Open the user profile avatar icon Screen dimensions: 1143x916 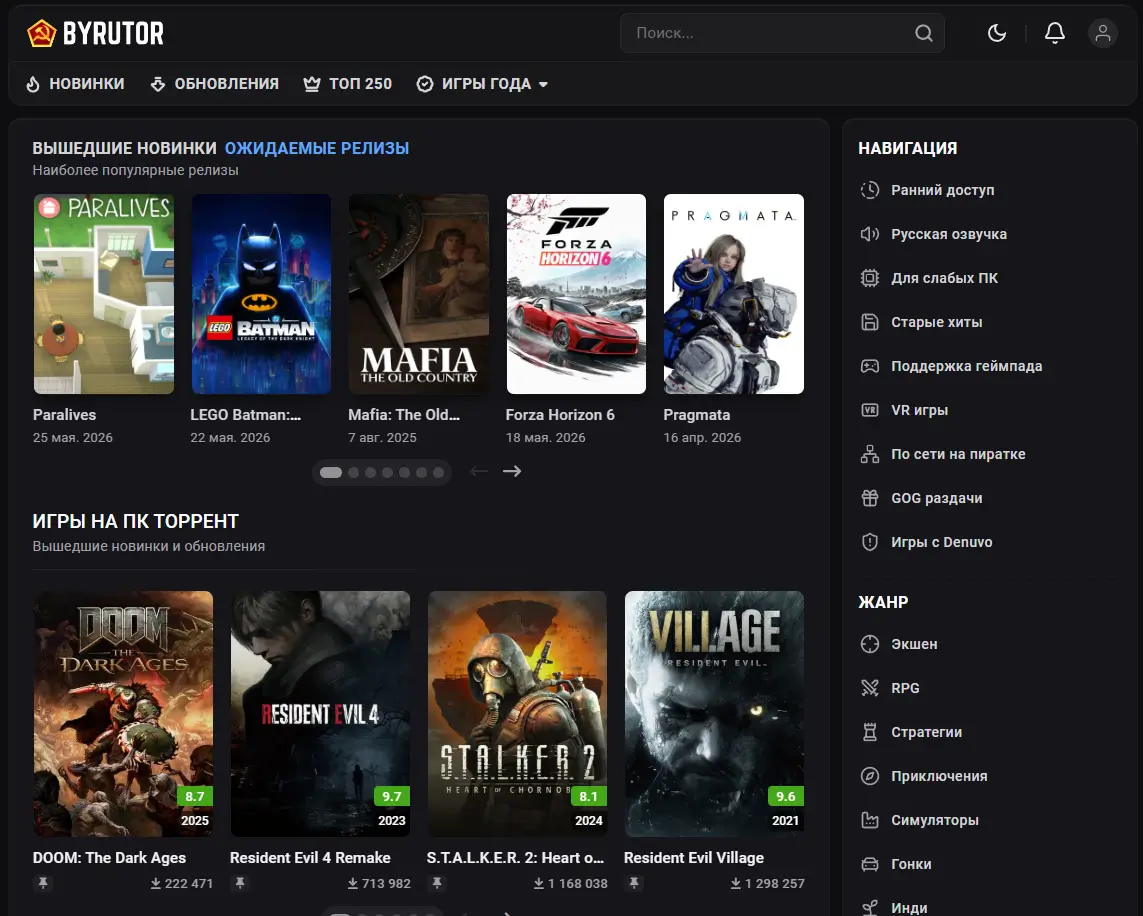[1103, 33]
